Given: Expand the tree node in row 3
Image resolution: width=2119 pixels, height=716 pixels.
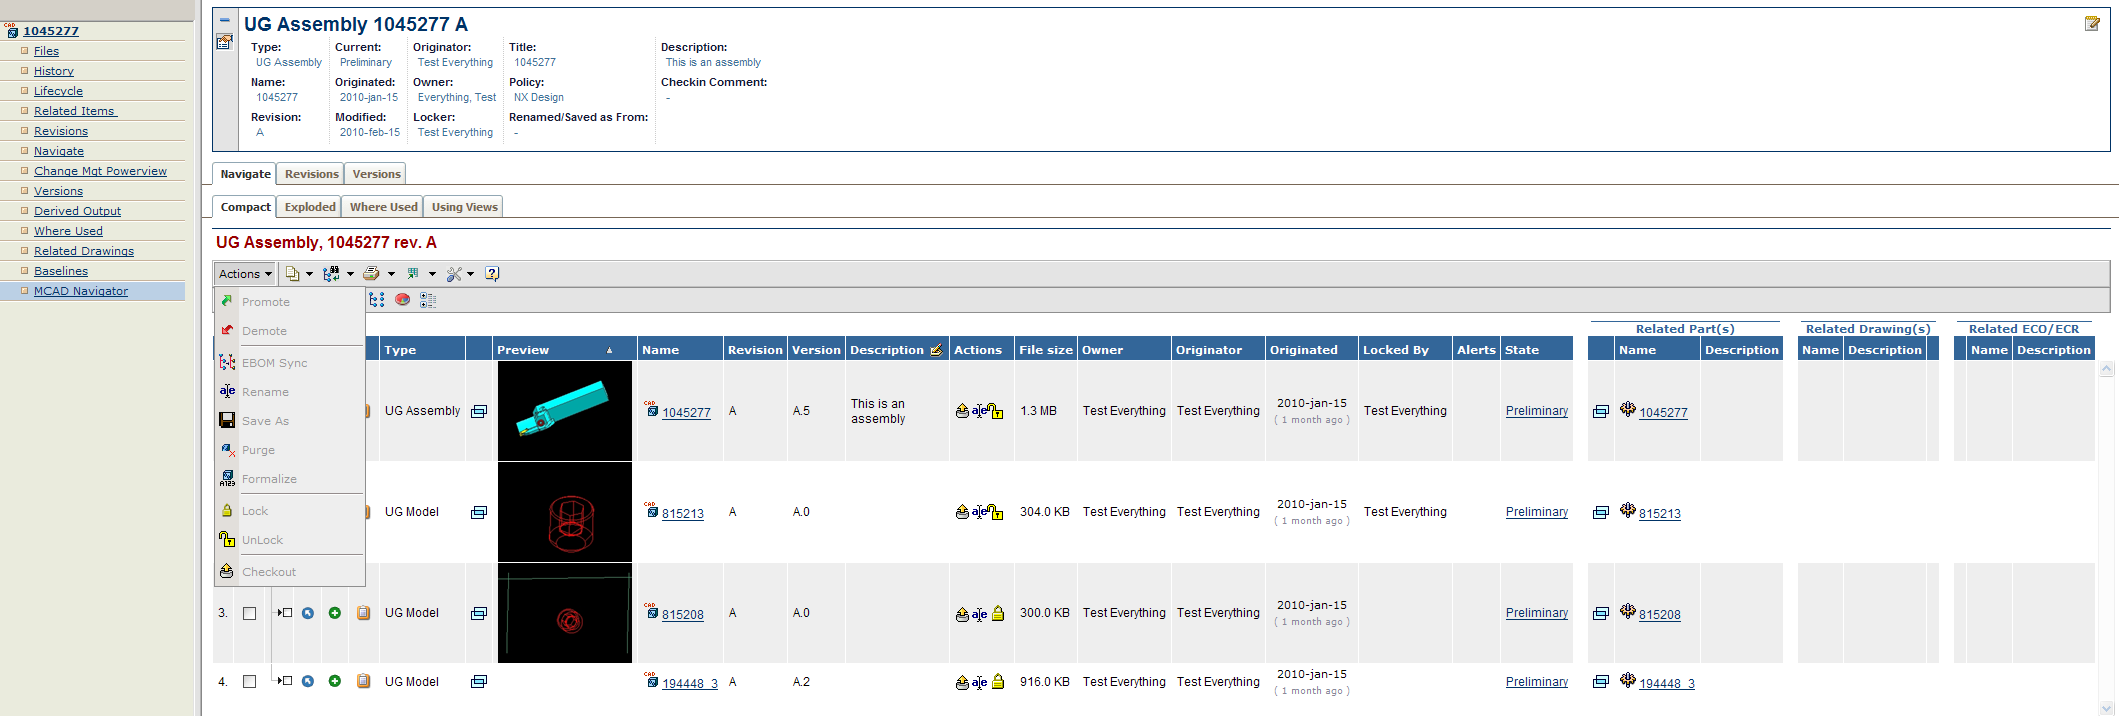Looking at the screenshot, I should (284, 613).
